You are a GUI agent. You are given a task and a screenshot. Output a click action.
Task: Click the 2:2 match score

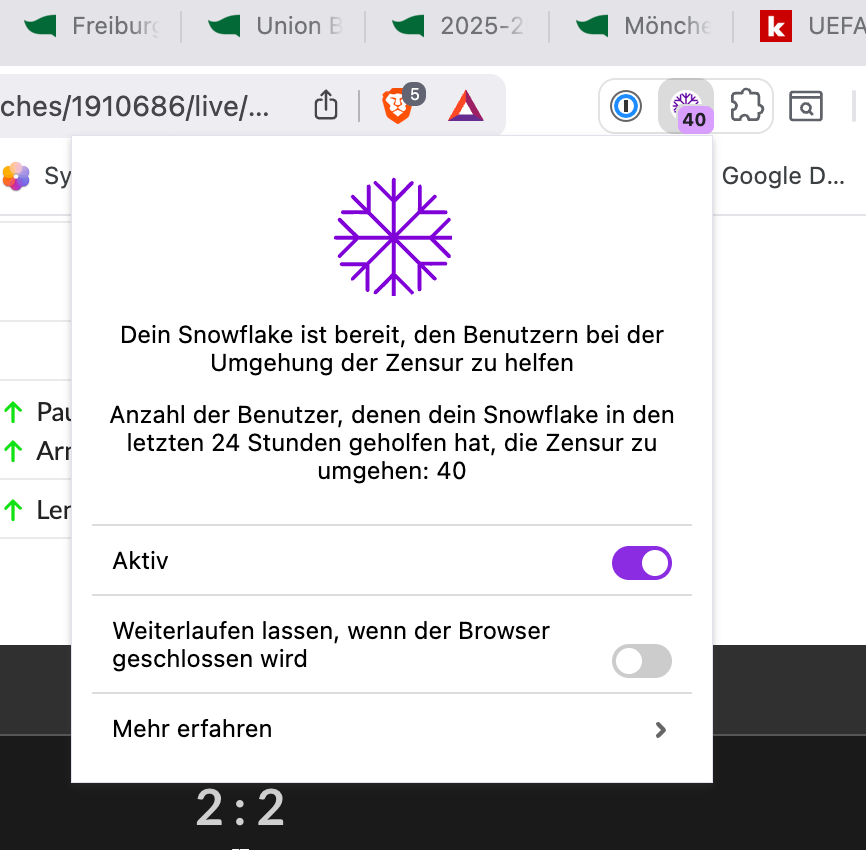[240, 808]
